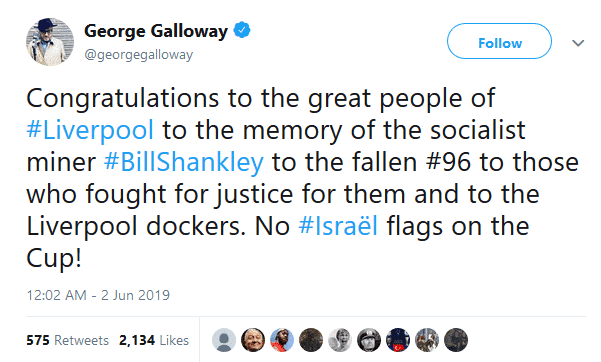The width and height of the screenshot is (601, 362).
Task: Open George Galloway's profile picture
Action: click(x=50, y=41)
